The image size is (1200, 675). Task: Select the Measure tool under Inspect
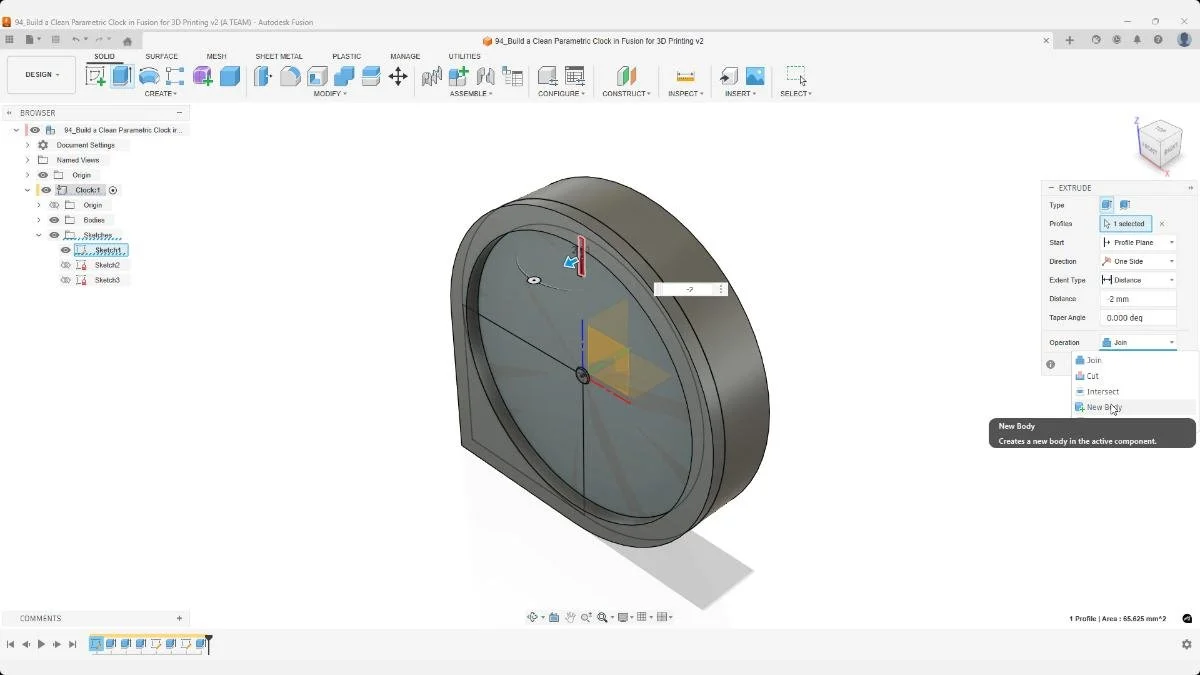tap(686, 76)
